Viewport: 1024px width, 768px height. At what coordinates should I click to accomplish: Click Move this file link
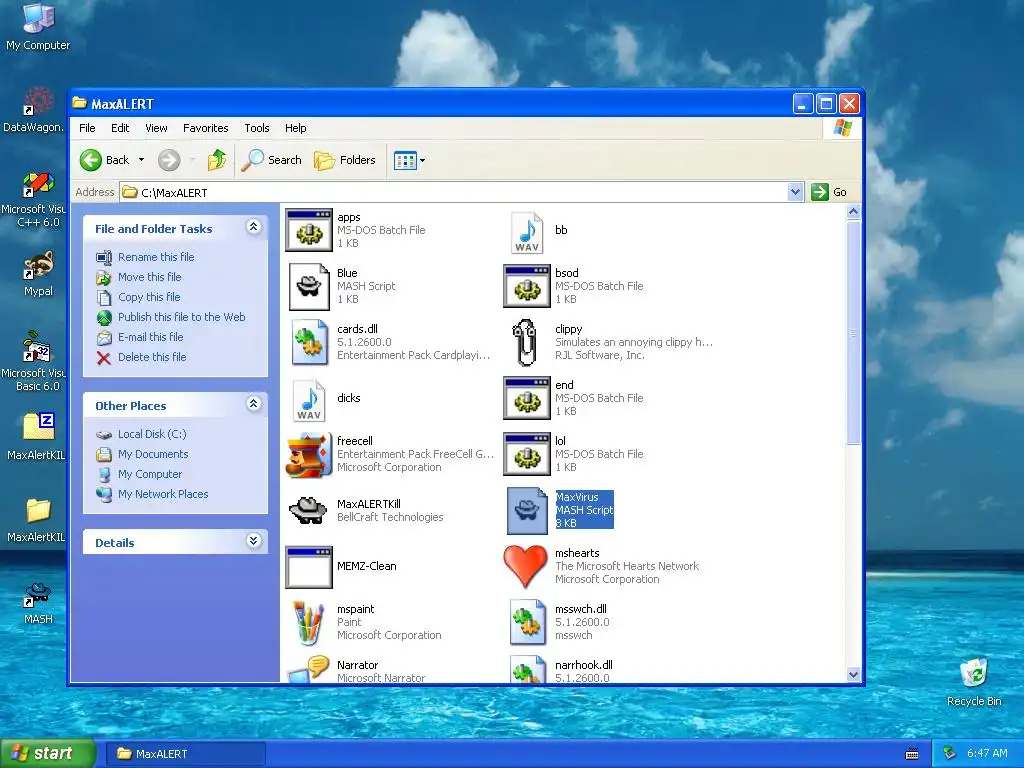150,277
